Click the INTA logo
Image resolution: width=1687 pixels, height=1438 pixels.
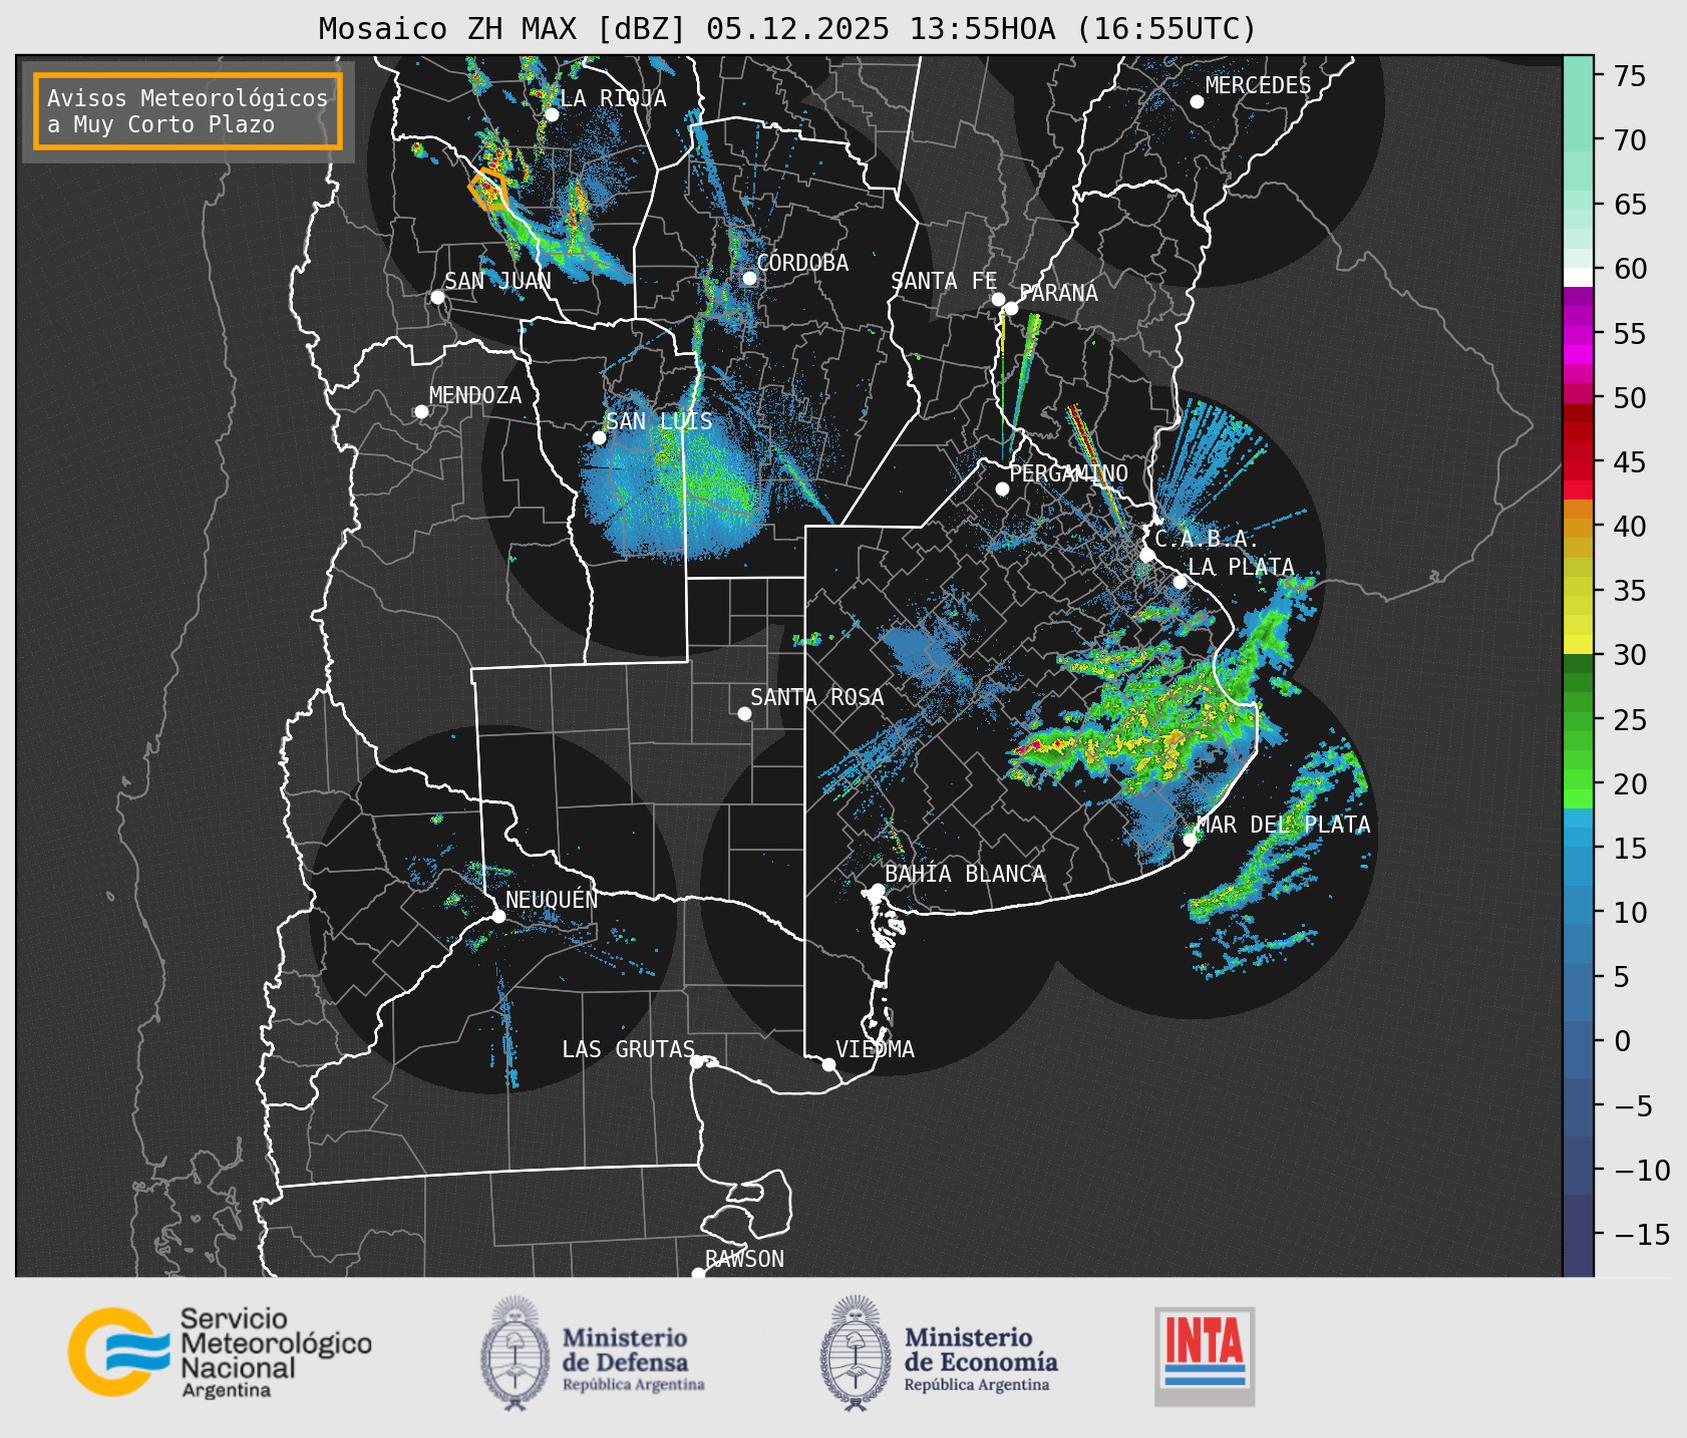click(x=1205, y=1356)
